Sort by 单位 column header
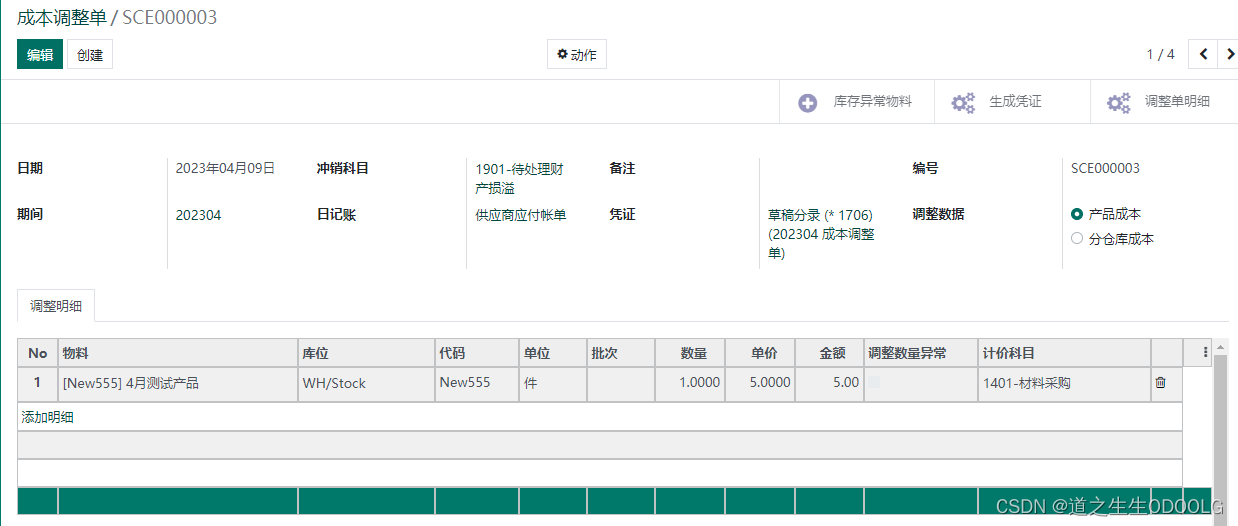 (x=553, y=353)
